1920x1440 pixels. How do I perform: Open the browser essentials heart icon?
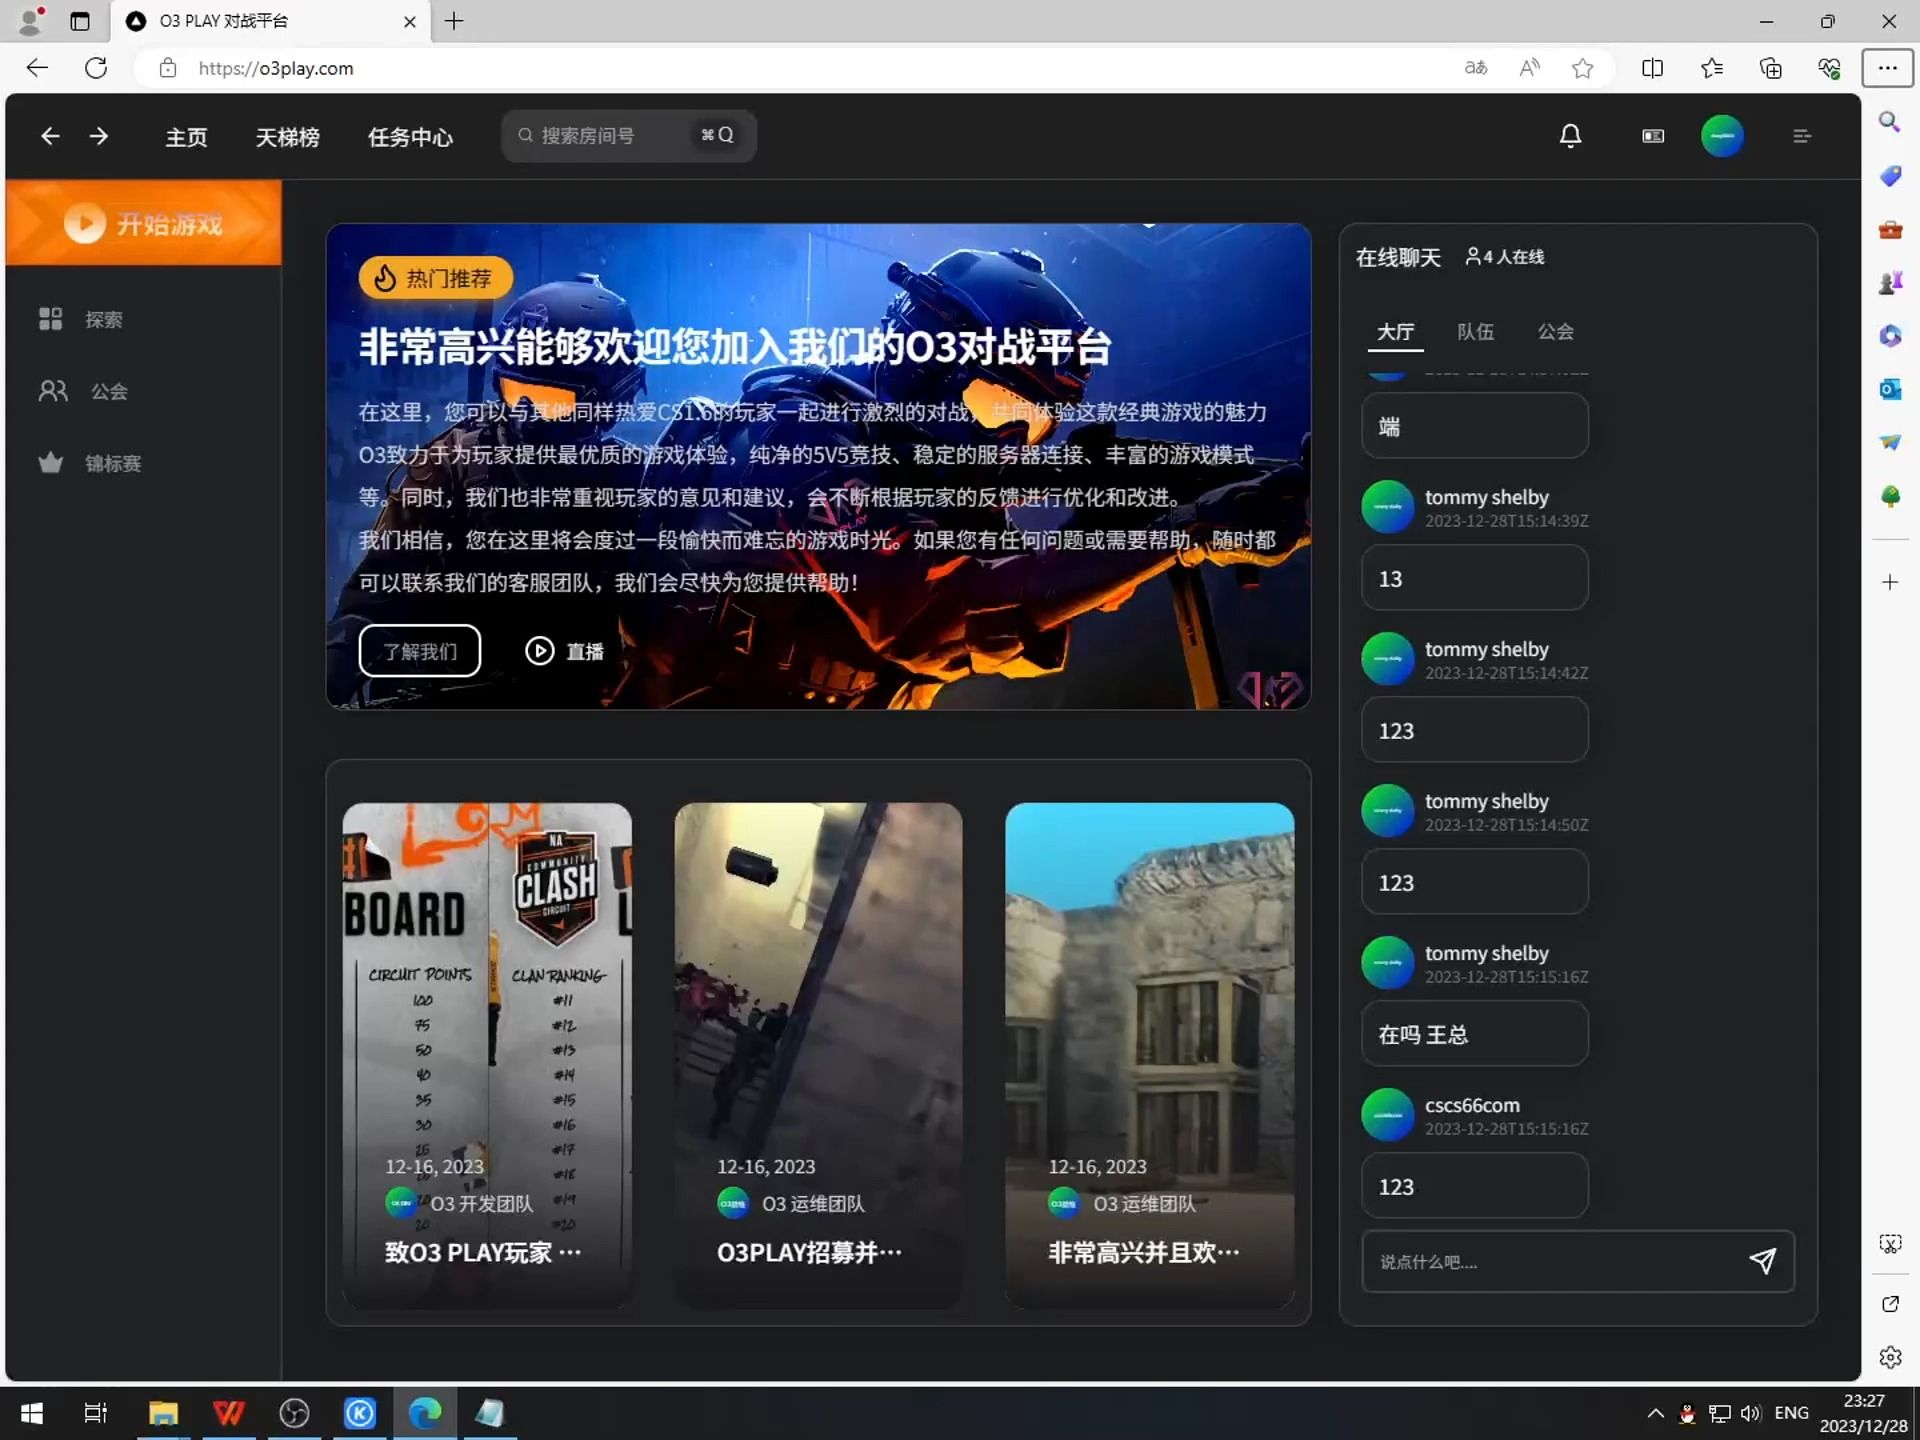tap(1829, 68)
